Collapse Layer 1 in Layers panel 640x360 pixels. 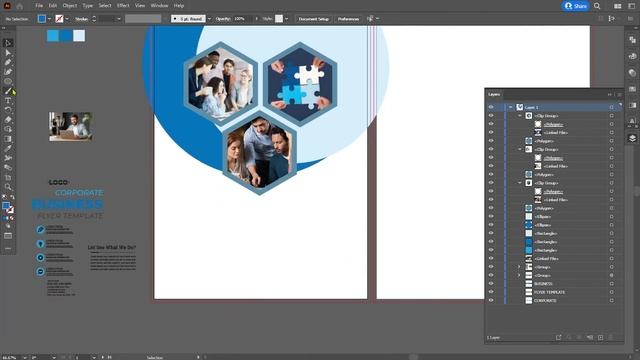pos(510,107)
